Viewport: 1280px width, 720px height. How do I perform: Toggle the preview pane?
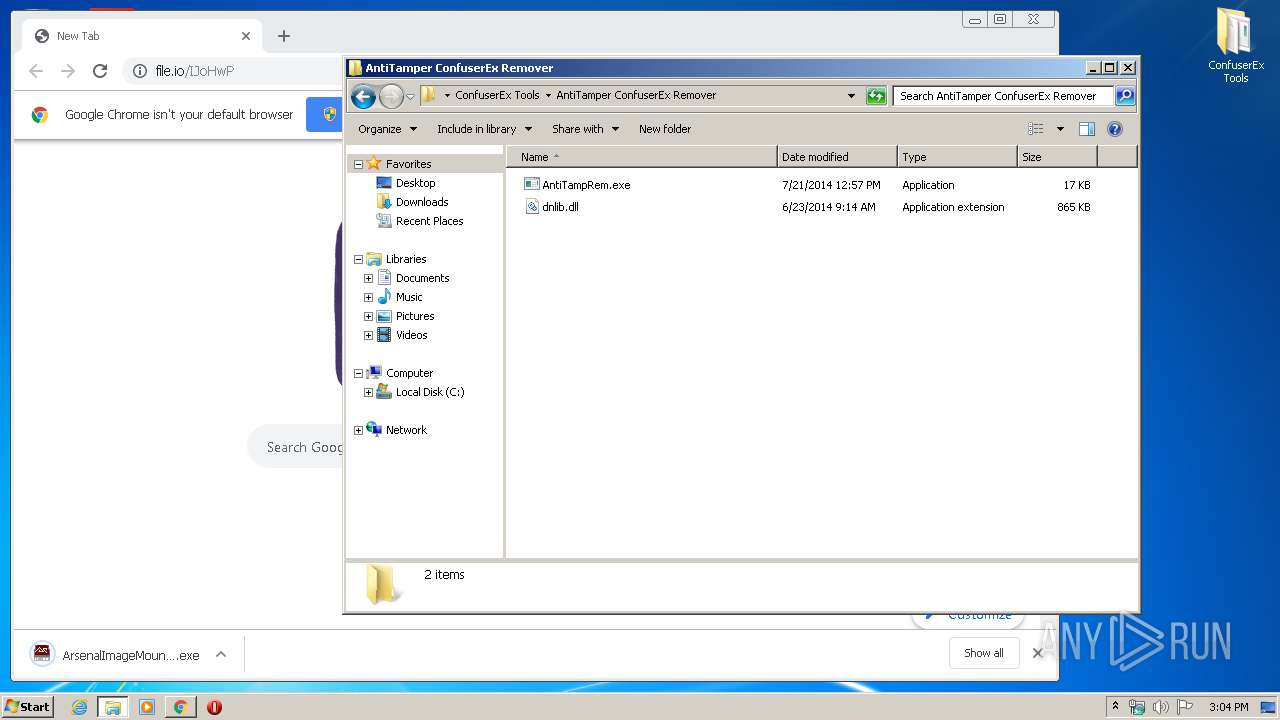point(1087,129)
